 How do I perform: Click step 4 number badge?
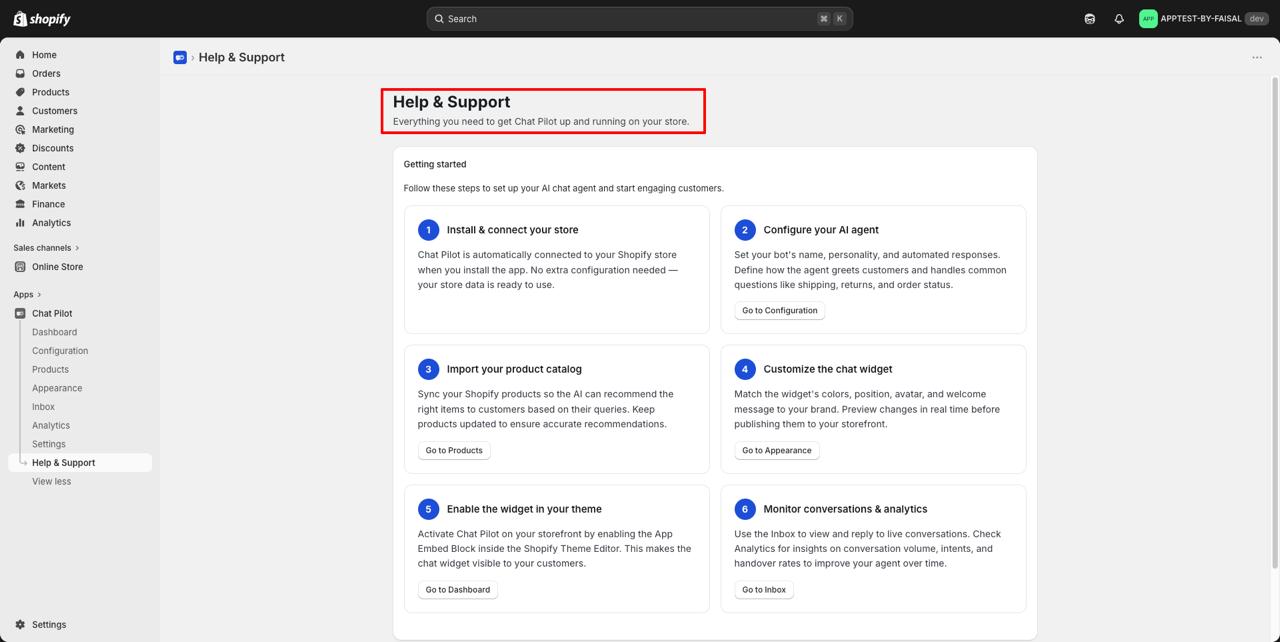(x=745, y=369)
